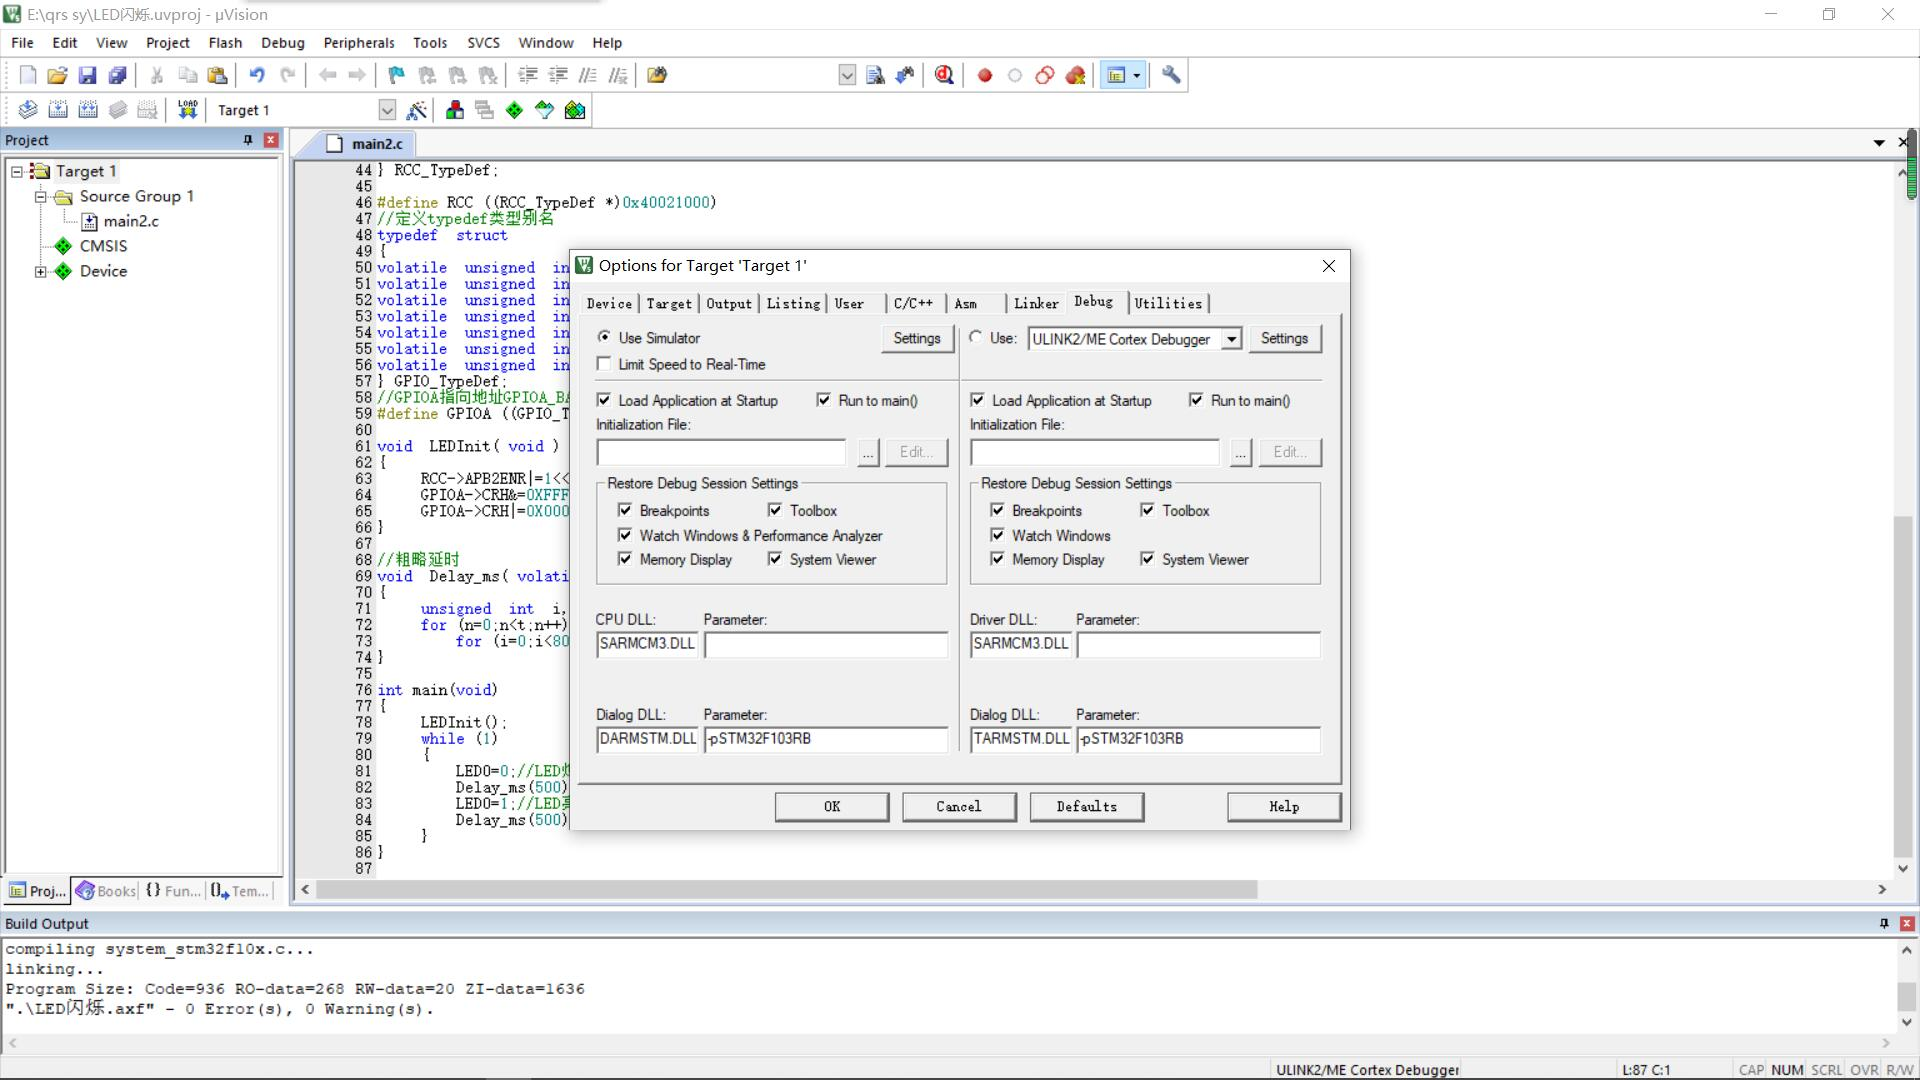Open Manage Run-Time Environment green diamond icon

click(x=514, y=110)
